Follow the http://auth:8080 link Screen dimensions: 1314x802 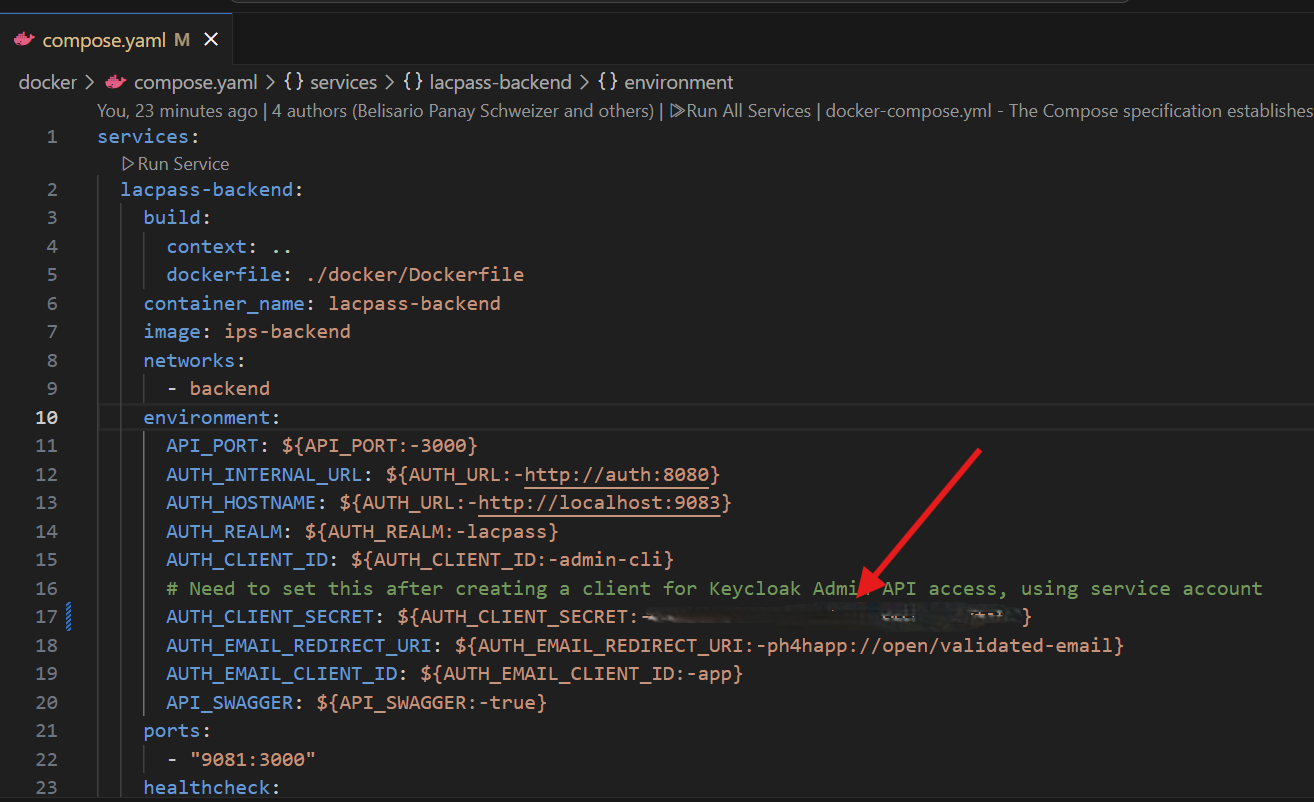[x=616, y=474]
